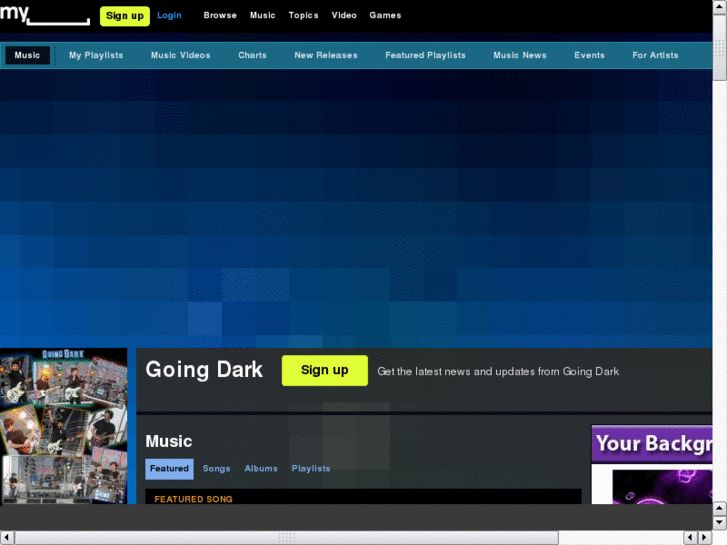Open Music News
This screenshot has height=545, width=727.
[x=520, y=55]
